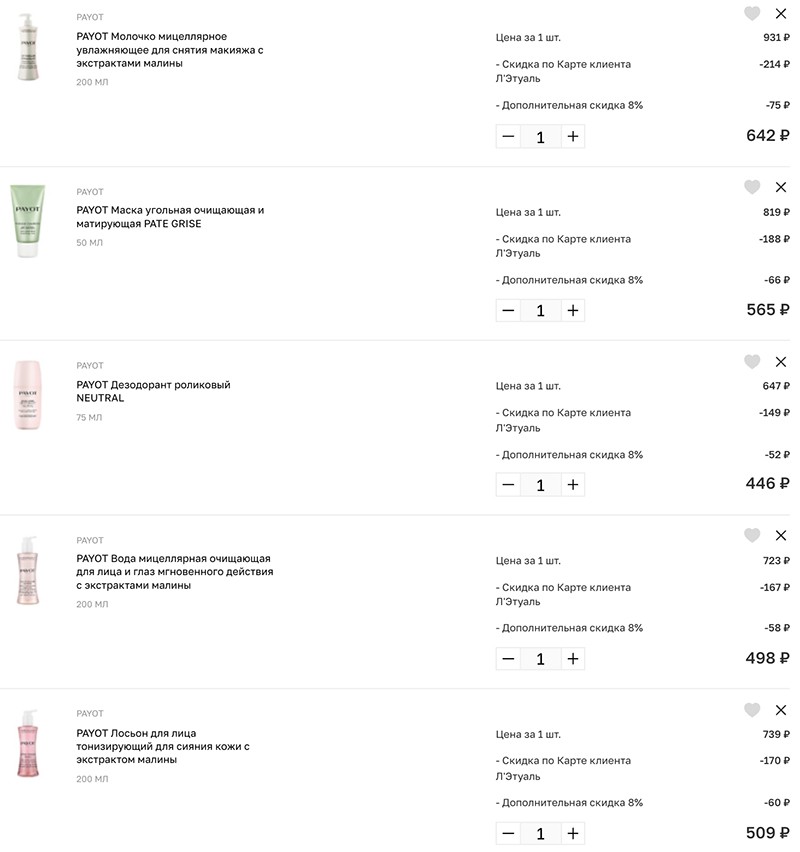Screen dimensions: 800x852
Task: Reduce micellar cleansing water quantity
Action: [x=508, y=659]
